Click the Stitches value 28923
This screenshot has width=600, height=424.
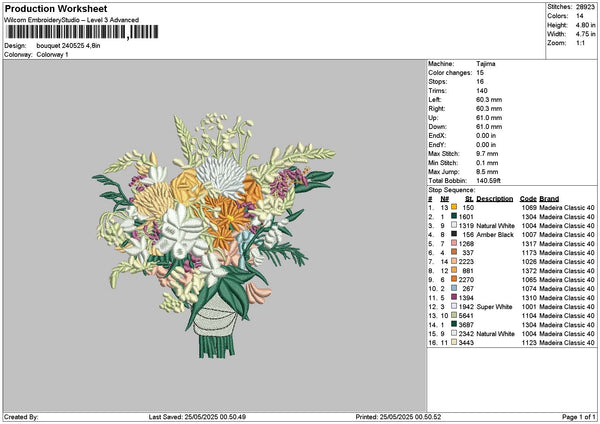[585, 7]
